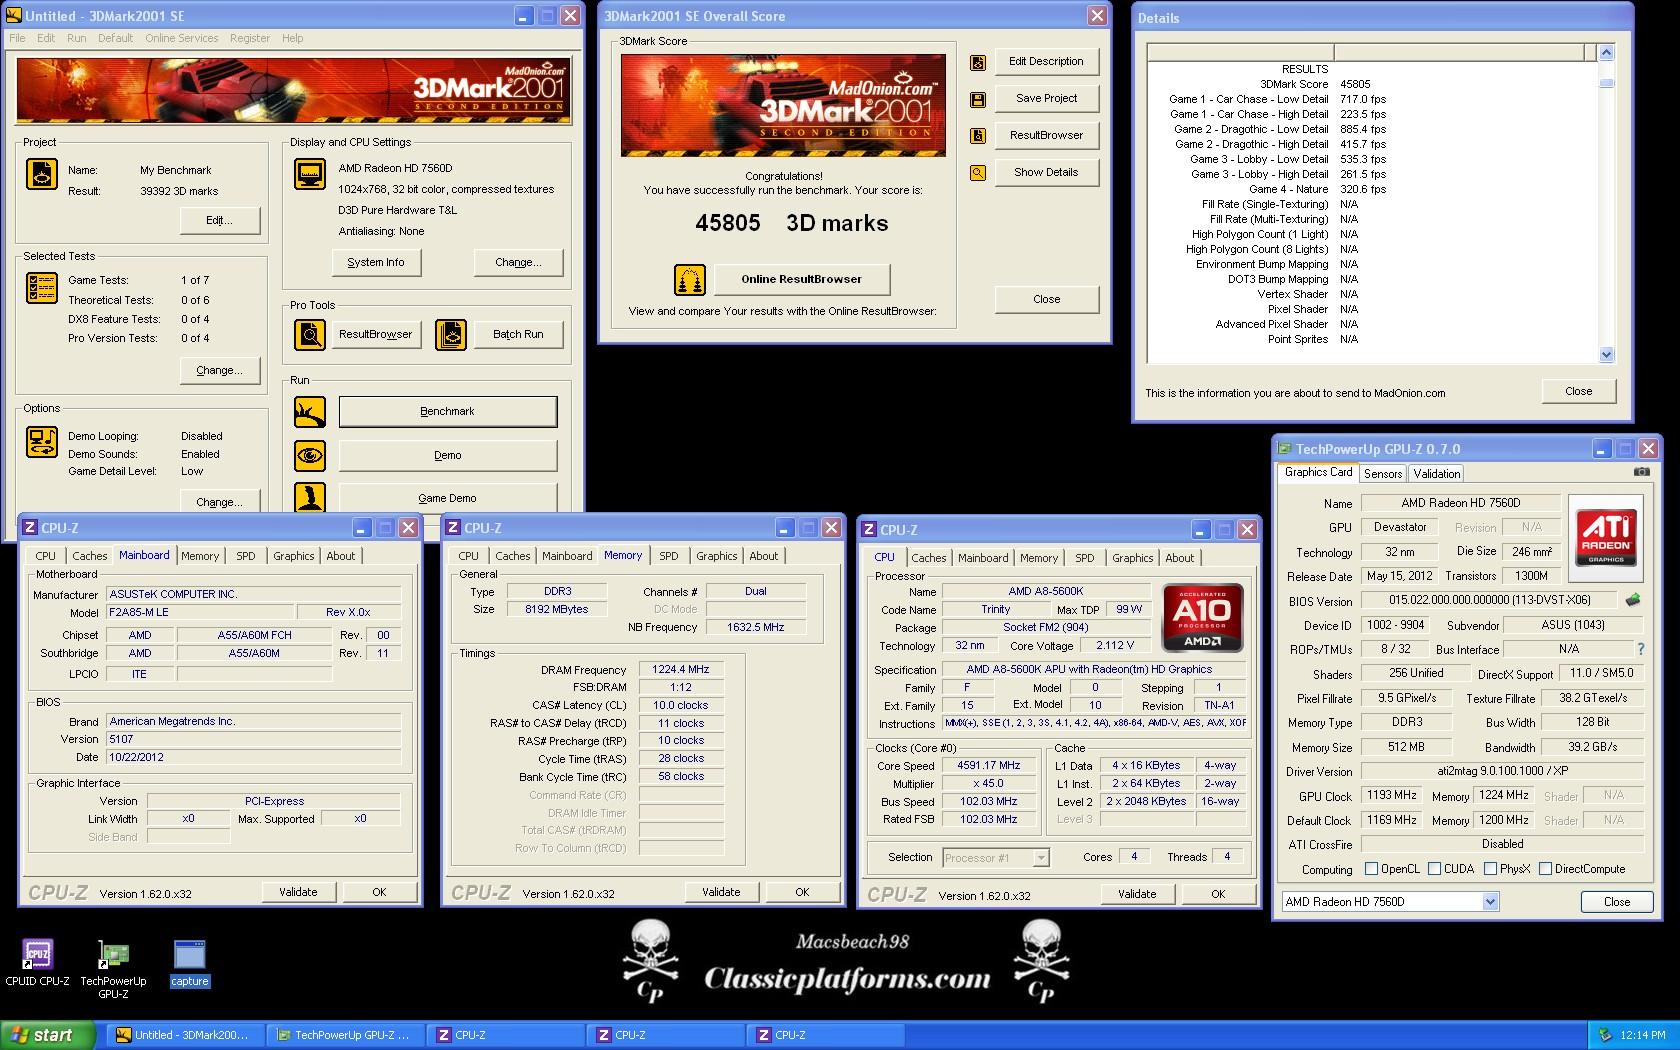This screenshot has width=1680, height=1050.
Task: Click the Edit Description icon in Overall Score
Action: tap(978, 62)
